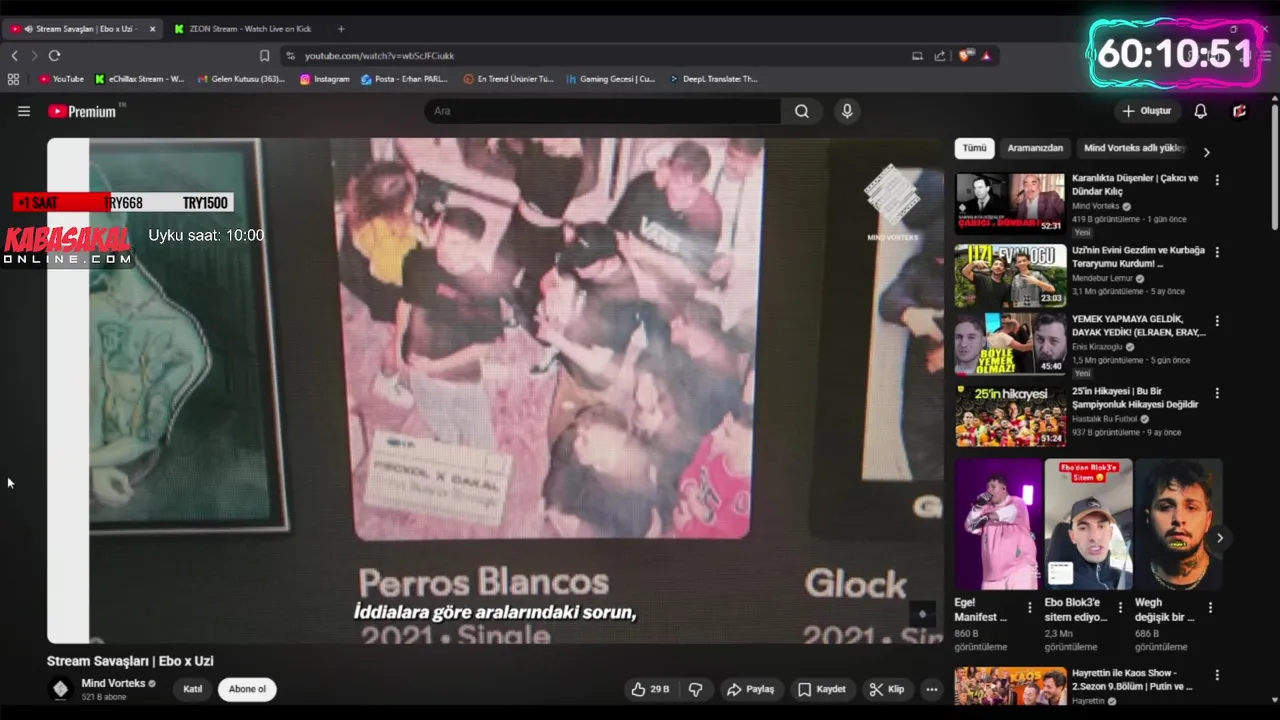Go back with the browser back arrow

[14, 56]
